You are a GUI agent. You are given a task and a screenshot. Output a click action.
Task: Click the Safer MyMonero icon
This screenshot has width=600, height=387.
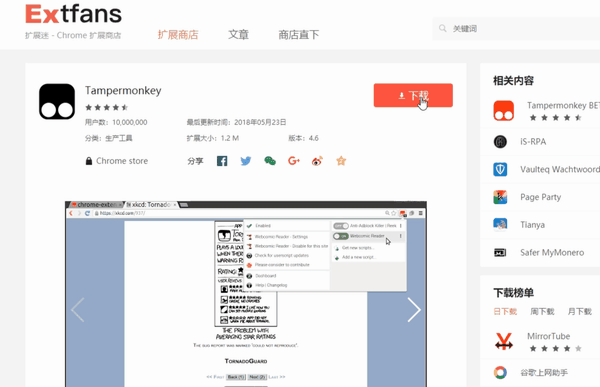click(x=500, y=252)
